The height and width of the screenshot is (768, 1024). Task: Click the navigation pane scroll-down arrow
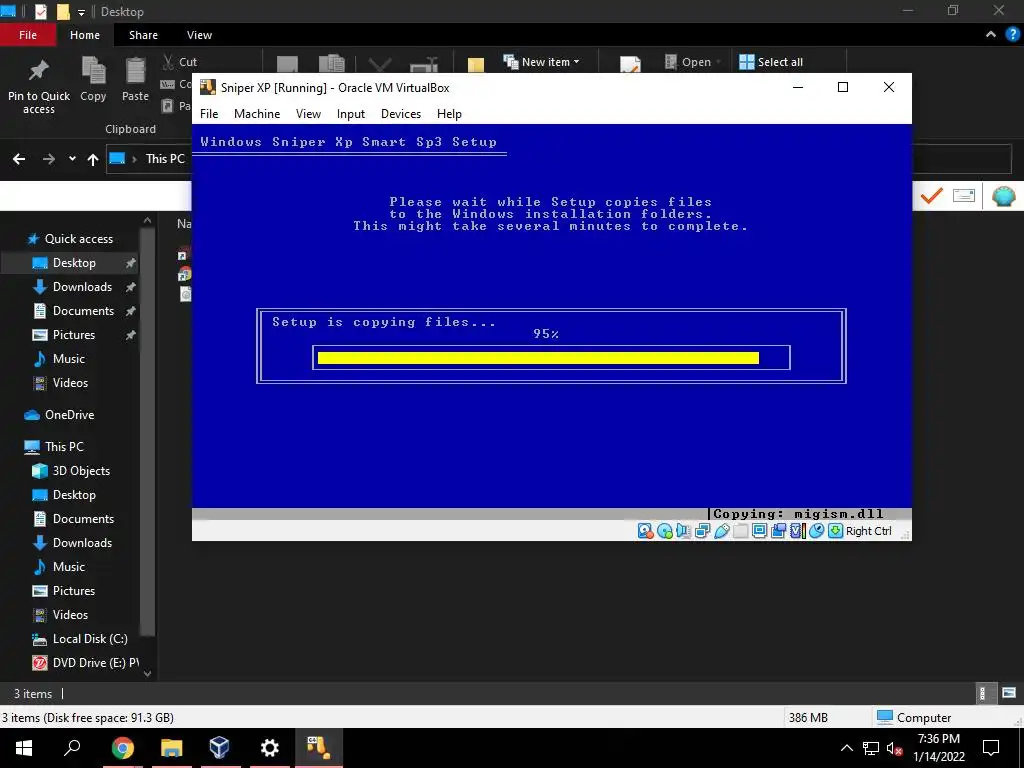pos(148,673)
